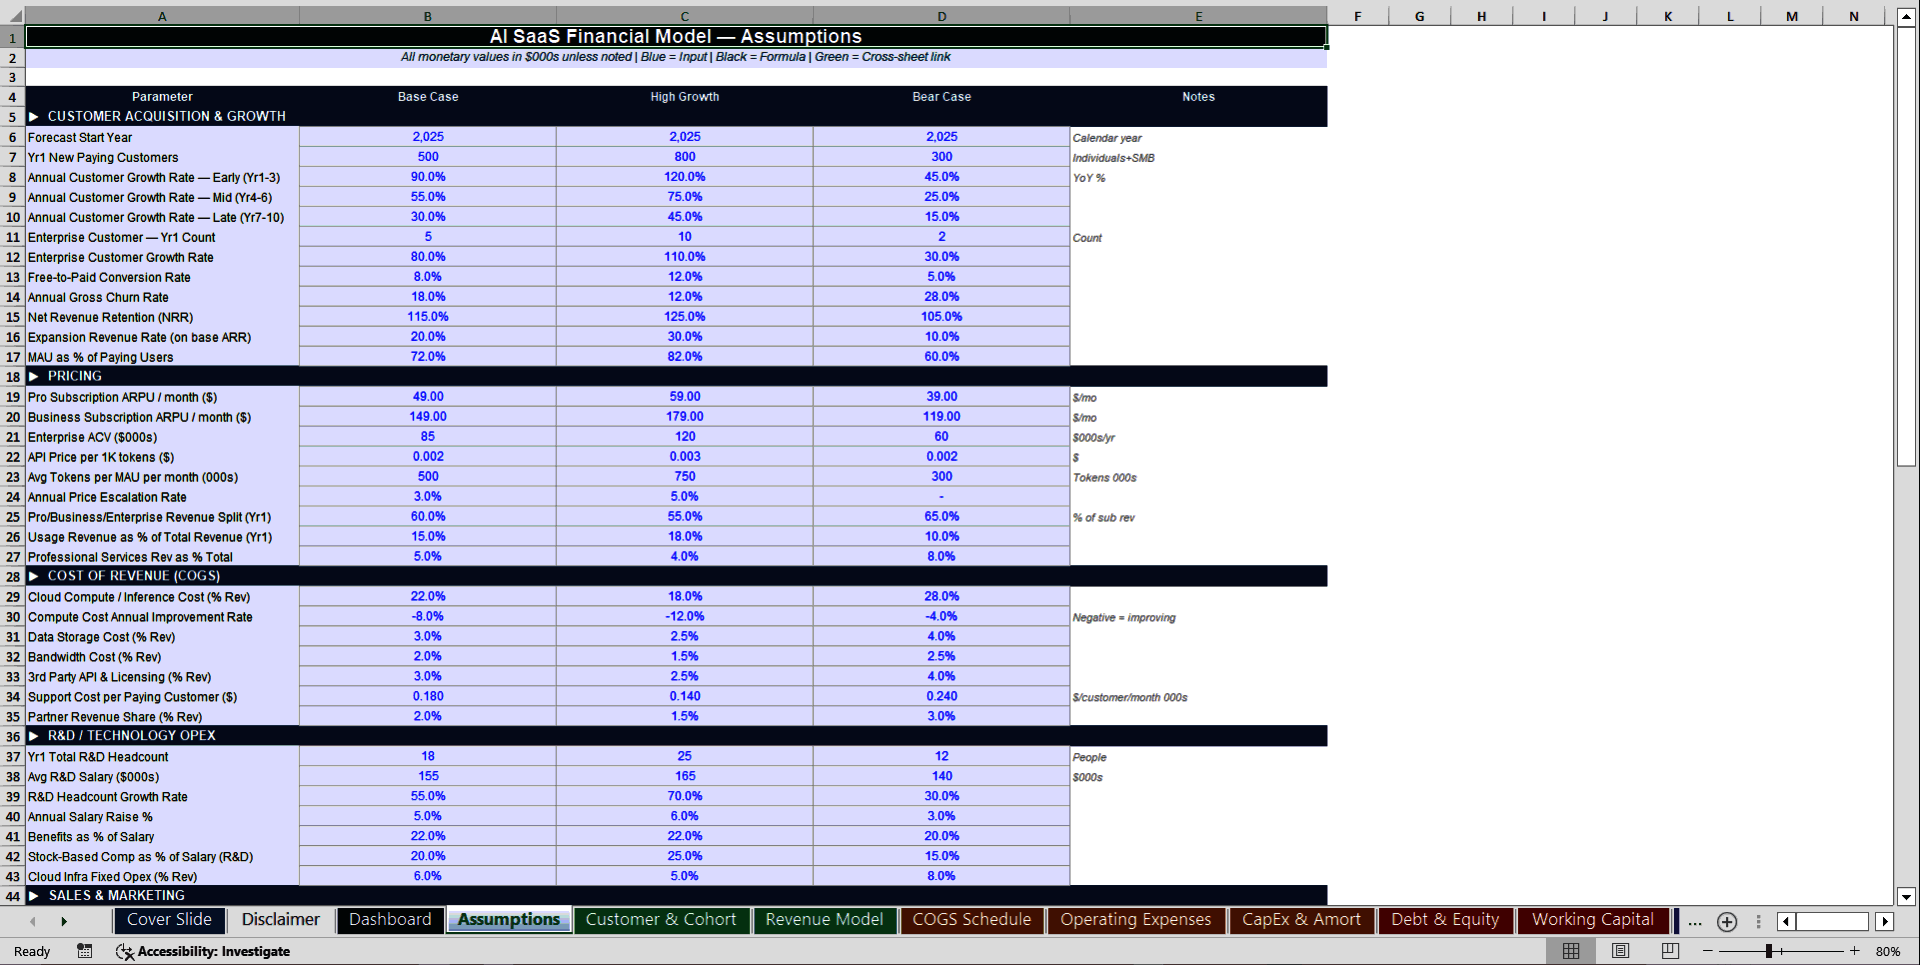
Task: Switch to Normal view in the status bar
Action: coord(1570,951)
